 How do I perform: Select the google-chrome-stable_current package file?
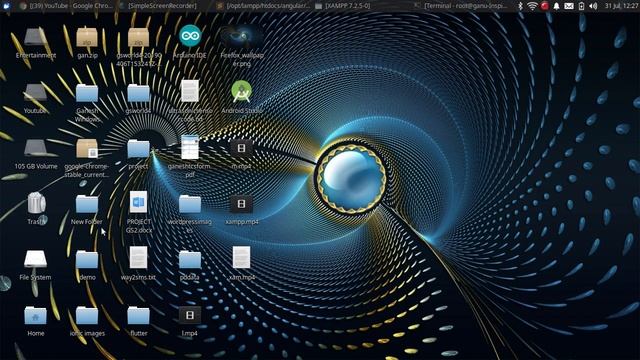click(x=87, y=148)
